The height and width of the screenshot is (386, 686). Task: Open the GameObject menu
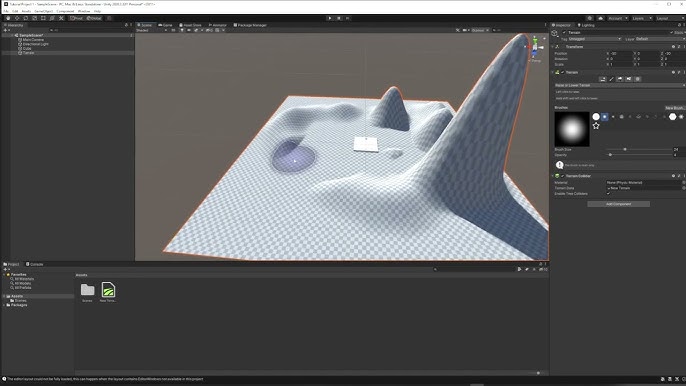click(43, 11)
